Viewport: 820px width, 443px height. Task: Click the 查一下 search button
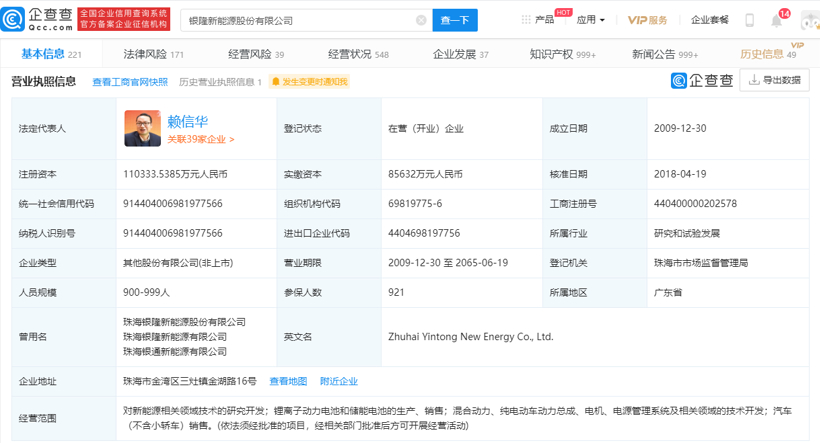click(455, 20)
